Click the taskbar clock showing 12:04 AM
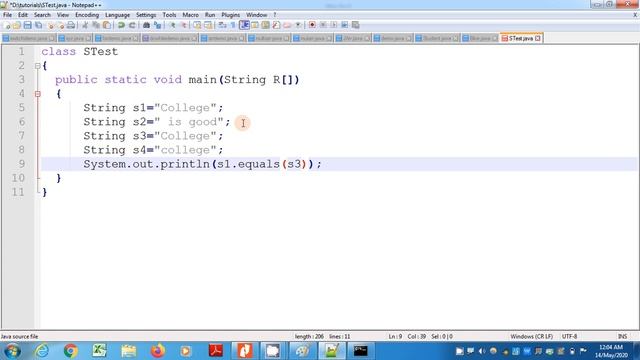Screen dimensions: 640x360 pos(611,351)
